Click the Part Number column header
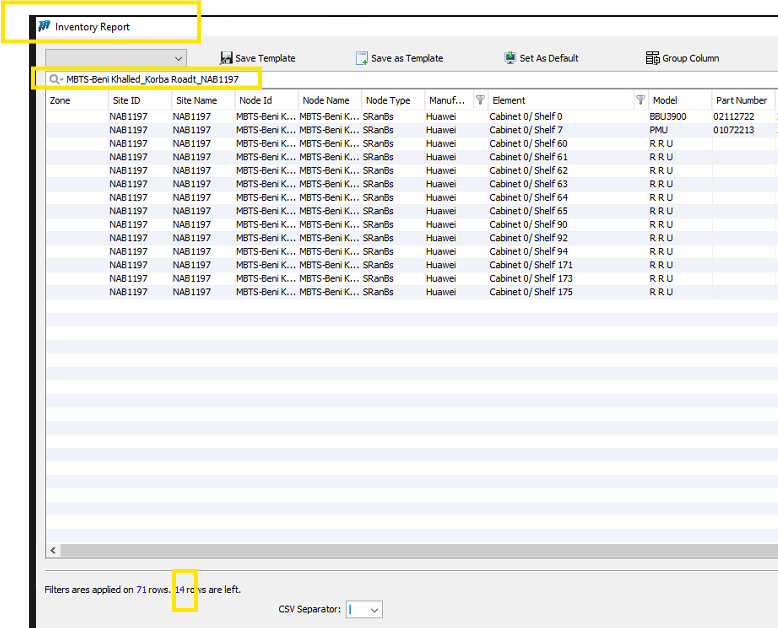Image resolution: width=778 pixels, height=628 pixels. click(741, 101)
